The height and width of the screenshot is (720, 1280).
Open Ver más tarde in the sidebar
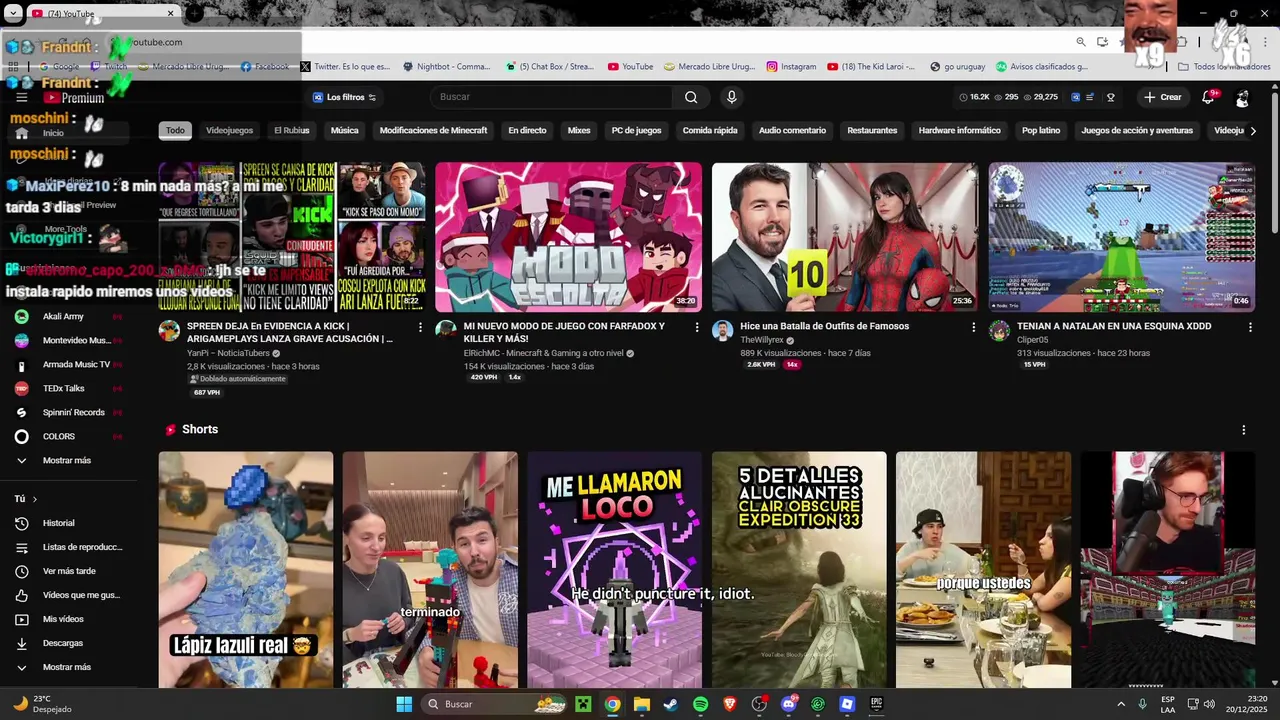pyautogui.click(x=68, y=571)
